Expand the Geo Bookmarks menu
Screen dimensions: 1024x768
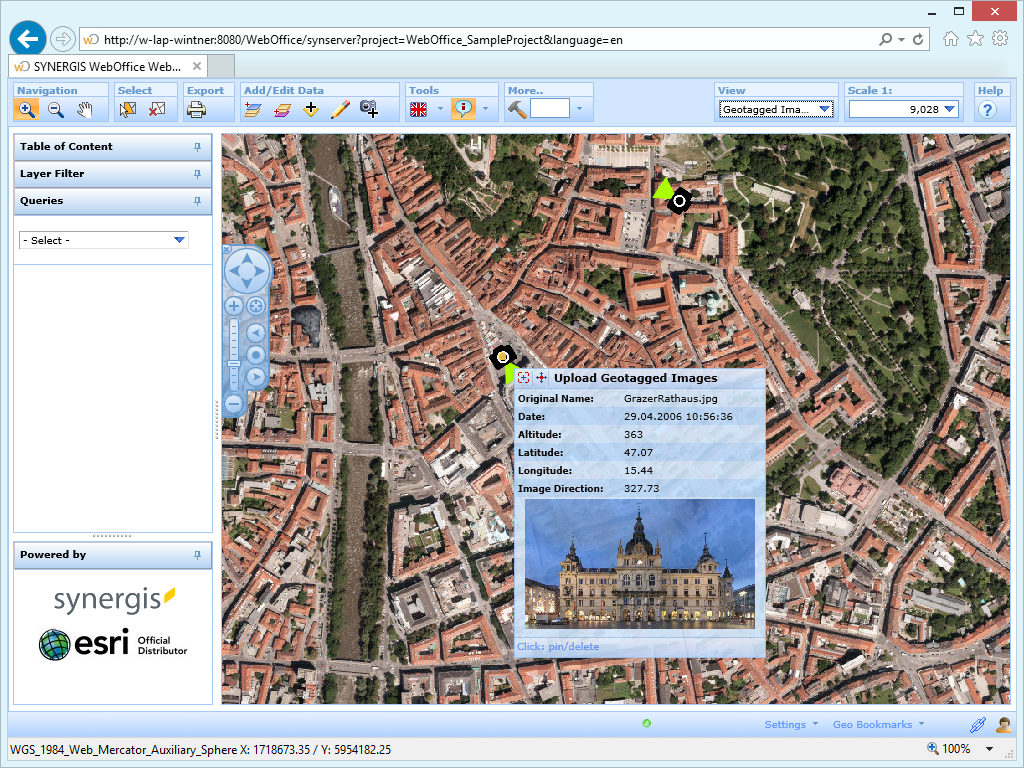(x=876, y=724)
